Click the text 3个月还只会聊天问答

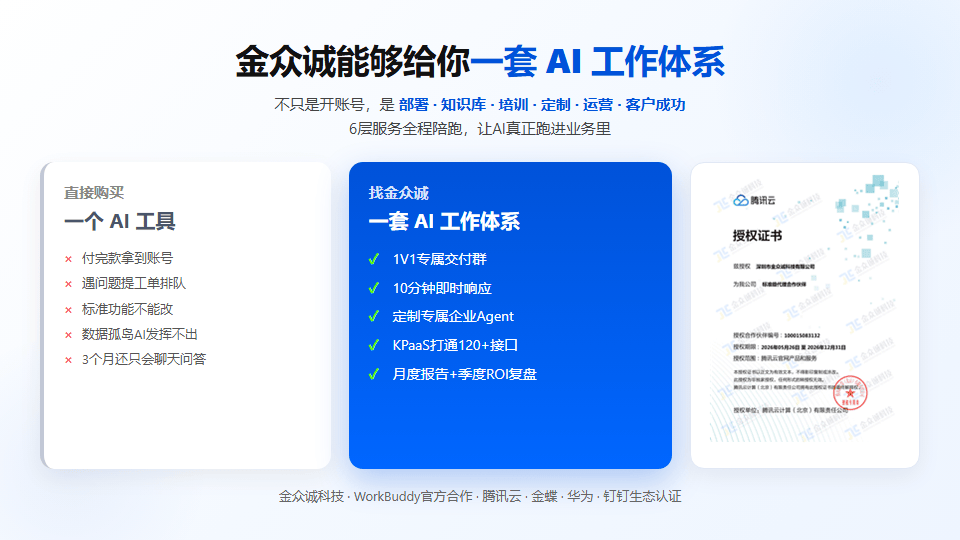144,359
